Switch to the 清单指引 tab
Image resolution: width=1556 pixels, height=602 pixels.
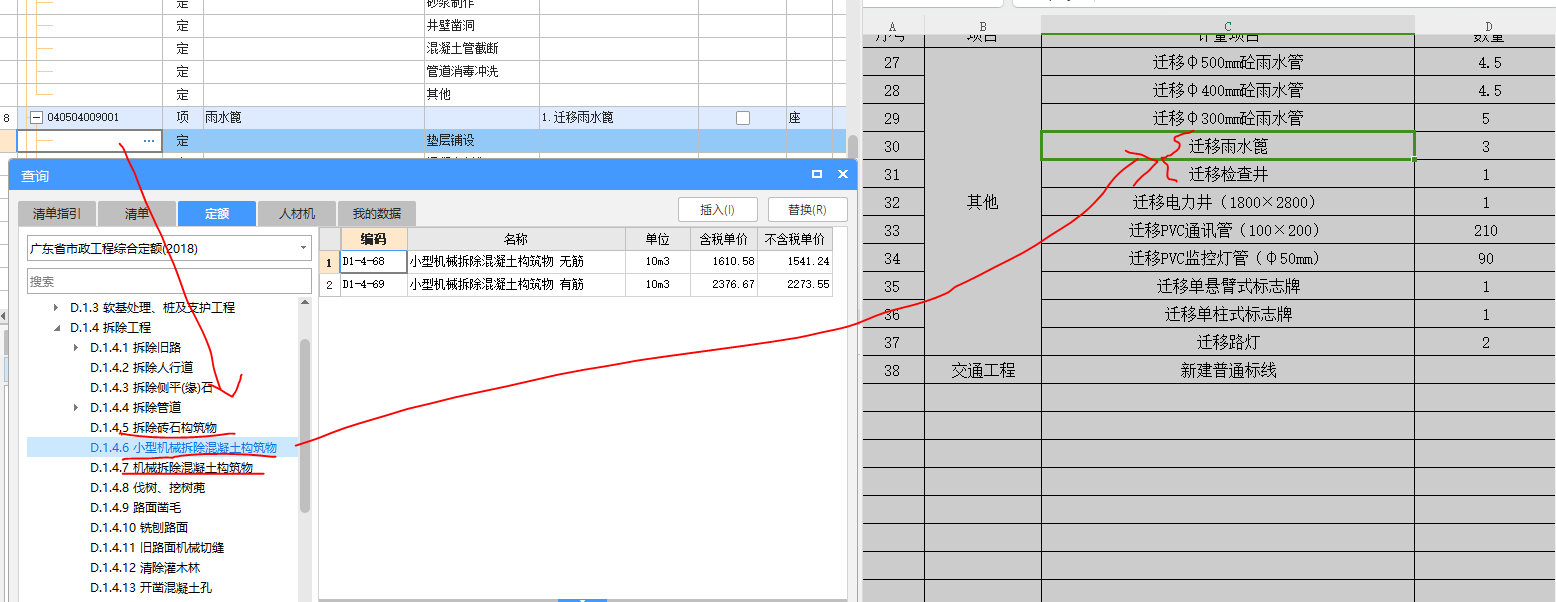pyautogui.click(x=57, y=214)
